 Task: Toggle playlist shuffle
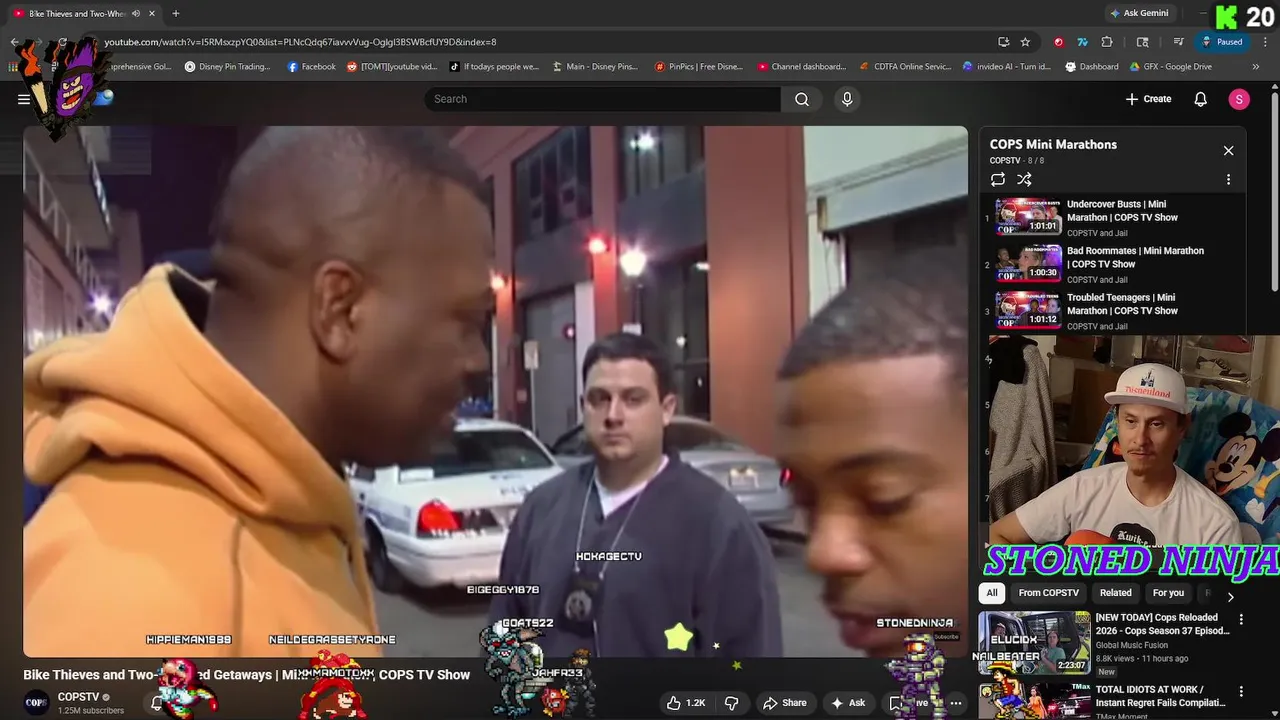[1024, 180]
